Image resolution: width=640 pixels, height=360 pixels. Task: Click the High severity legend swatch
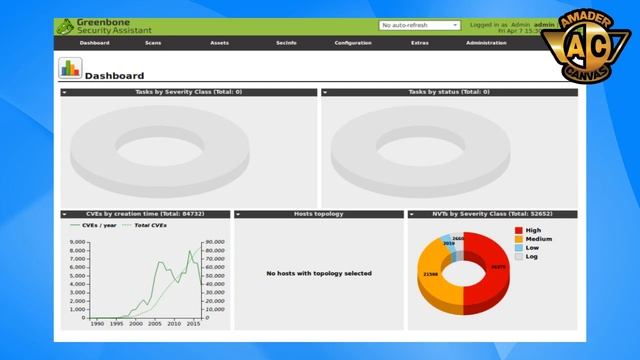click(518, 231)
